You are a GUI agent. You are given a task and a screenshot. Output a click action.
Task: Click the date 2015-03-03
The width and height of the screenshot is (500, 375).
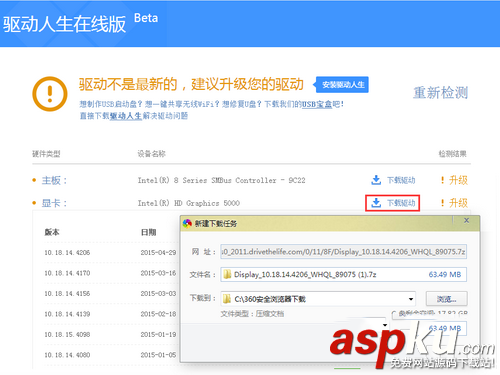(x=158, y=294)
